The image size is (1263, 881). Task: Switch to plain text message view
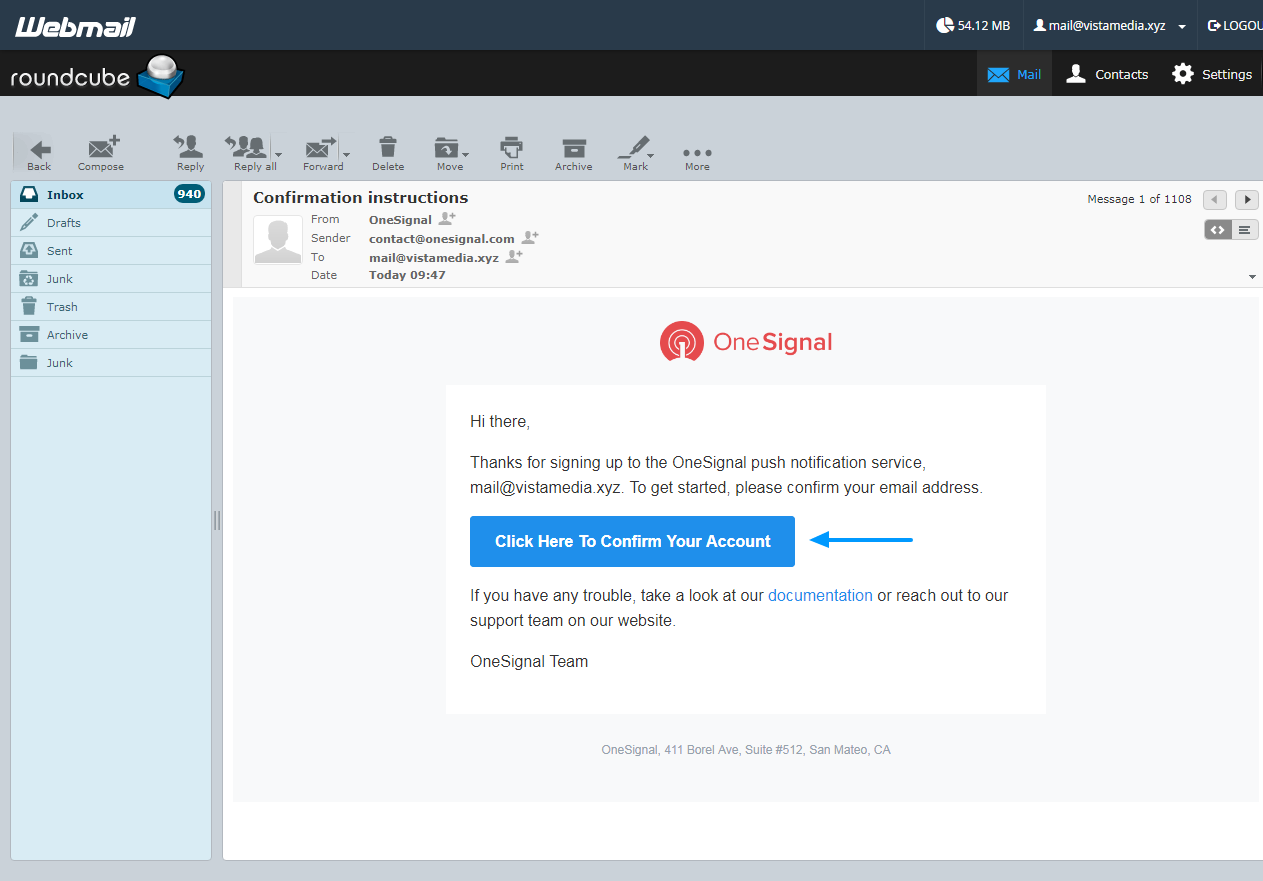coord(1245,230)
